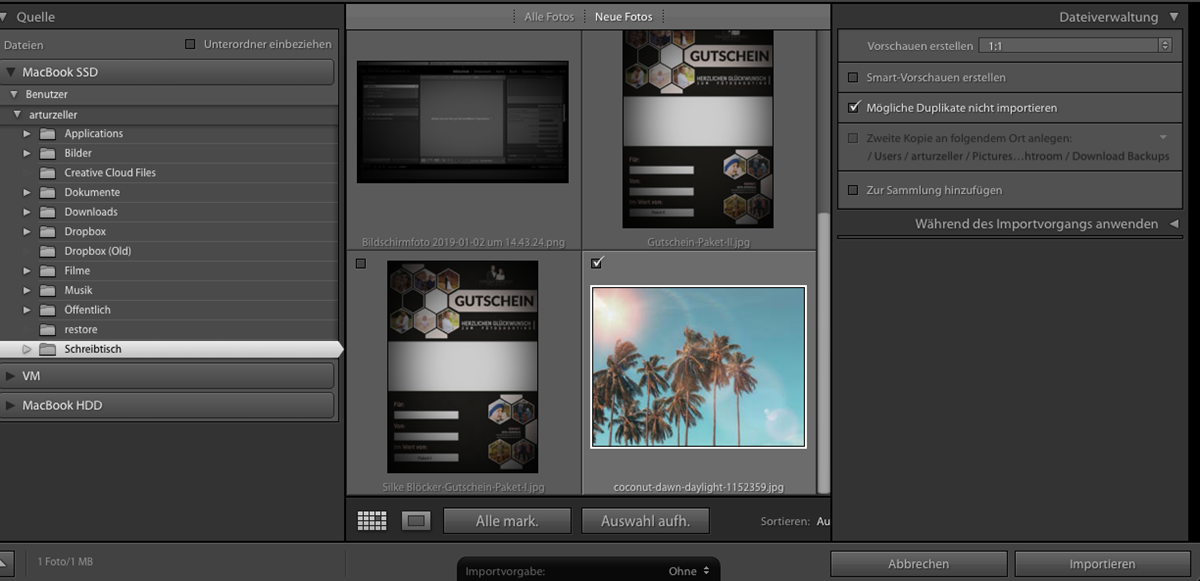Collapse the MacBook SSD volume

(11, 72)
